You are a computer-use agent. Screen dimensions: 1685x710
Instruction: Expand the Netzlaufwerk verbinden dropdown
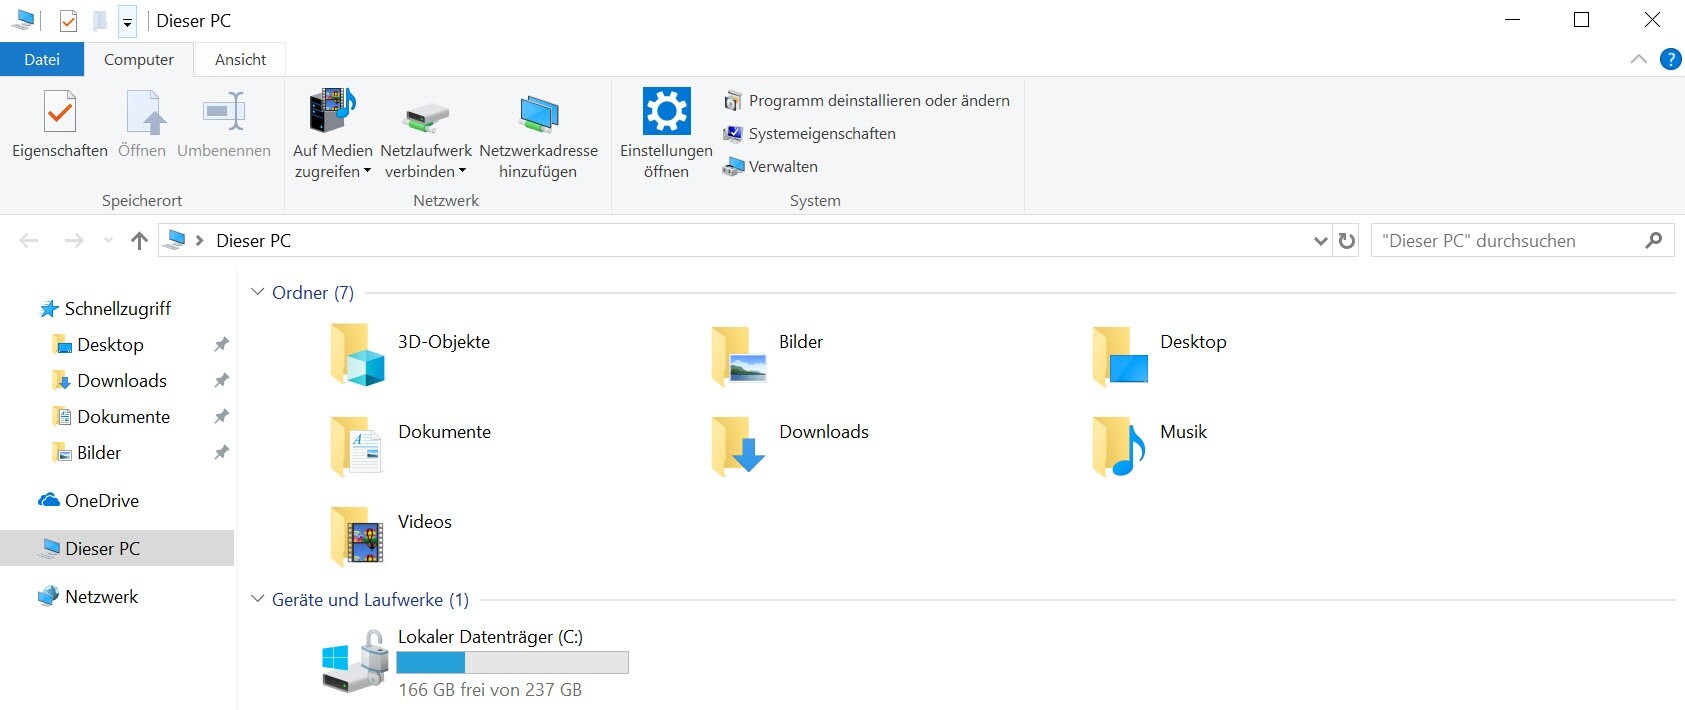pyautogui.click(x=426, y=172)
